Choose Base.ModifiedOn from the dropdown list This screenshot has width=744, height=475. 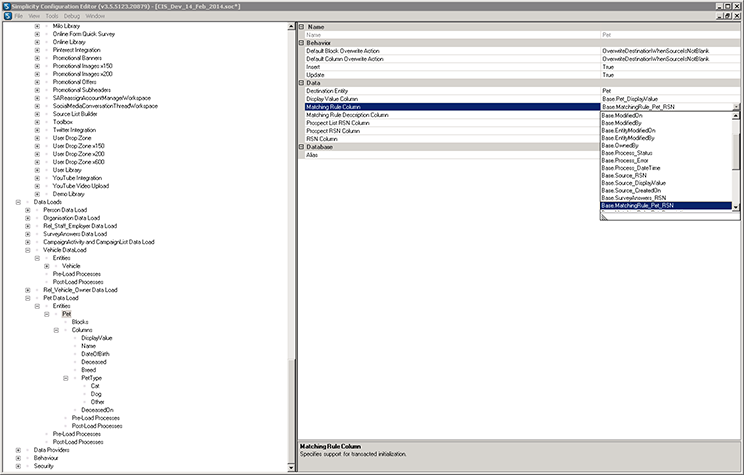coord(666,115)
